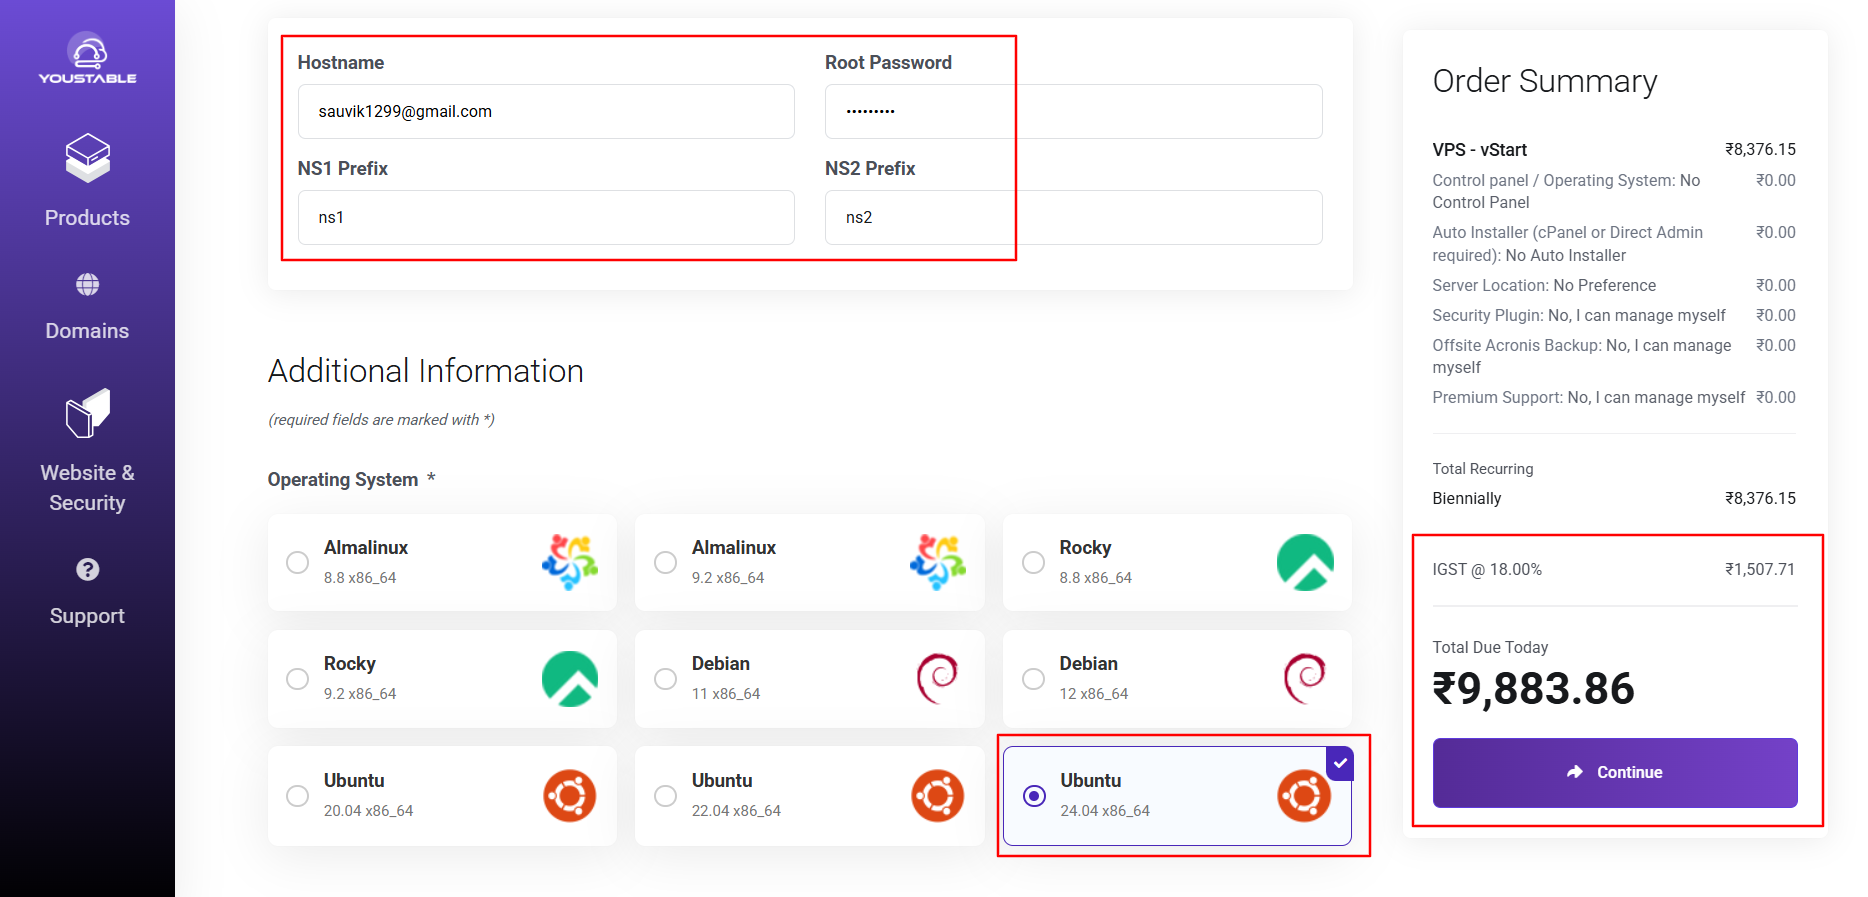Click the IGST @ 18.00% line
This screenshot has width=1868, height=897.
click(1614, 569)
